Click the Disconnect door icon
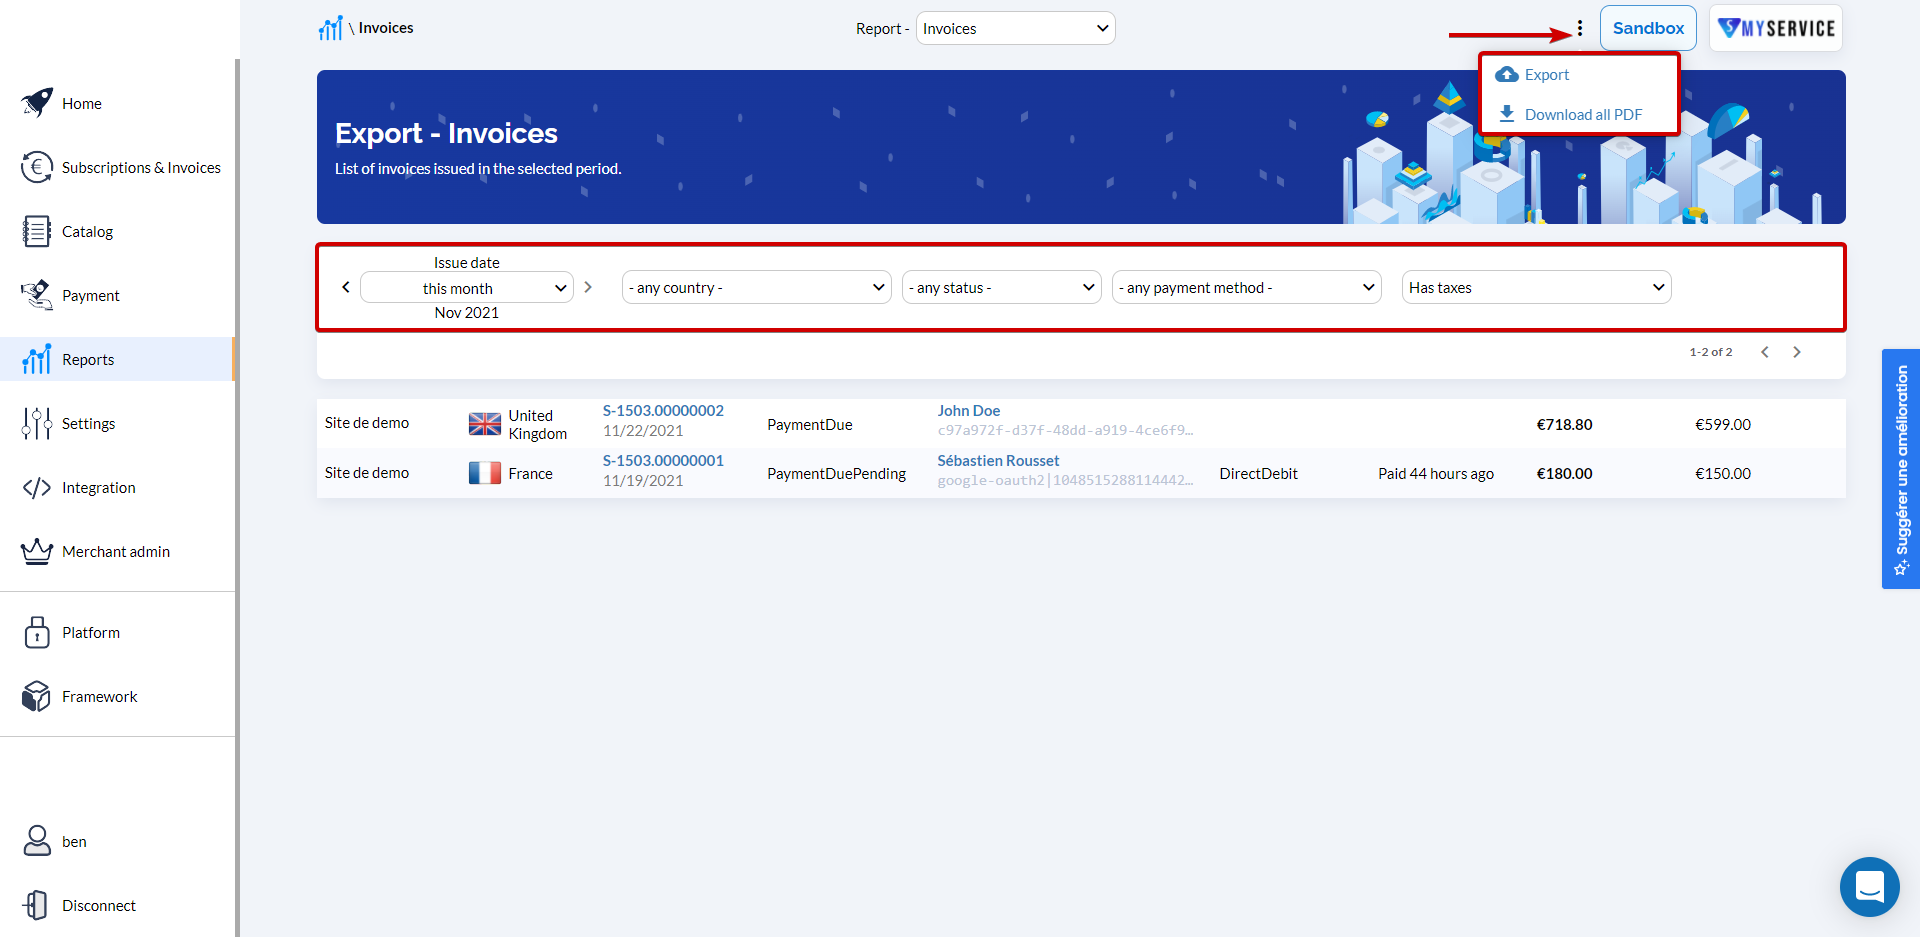Screen dimensions: 1920x937 37,905
